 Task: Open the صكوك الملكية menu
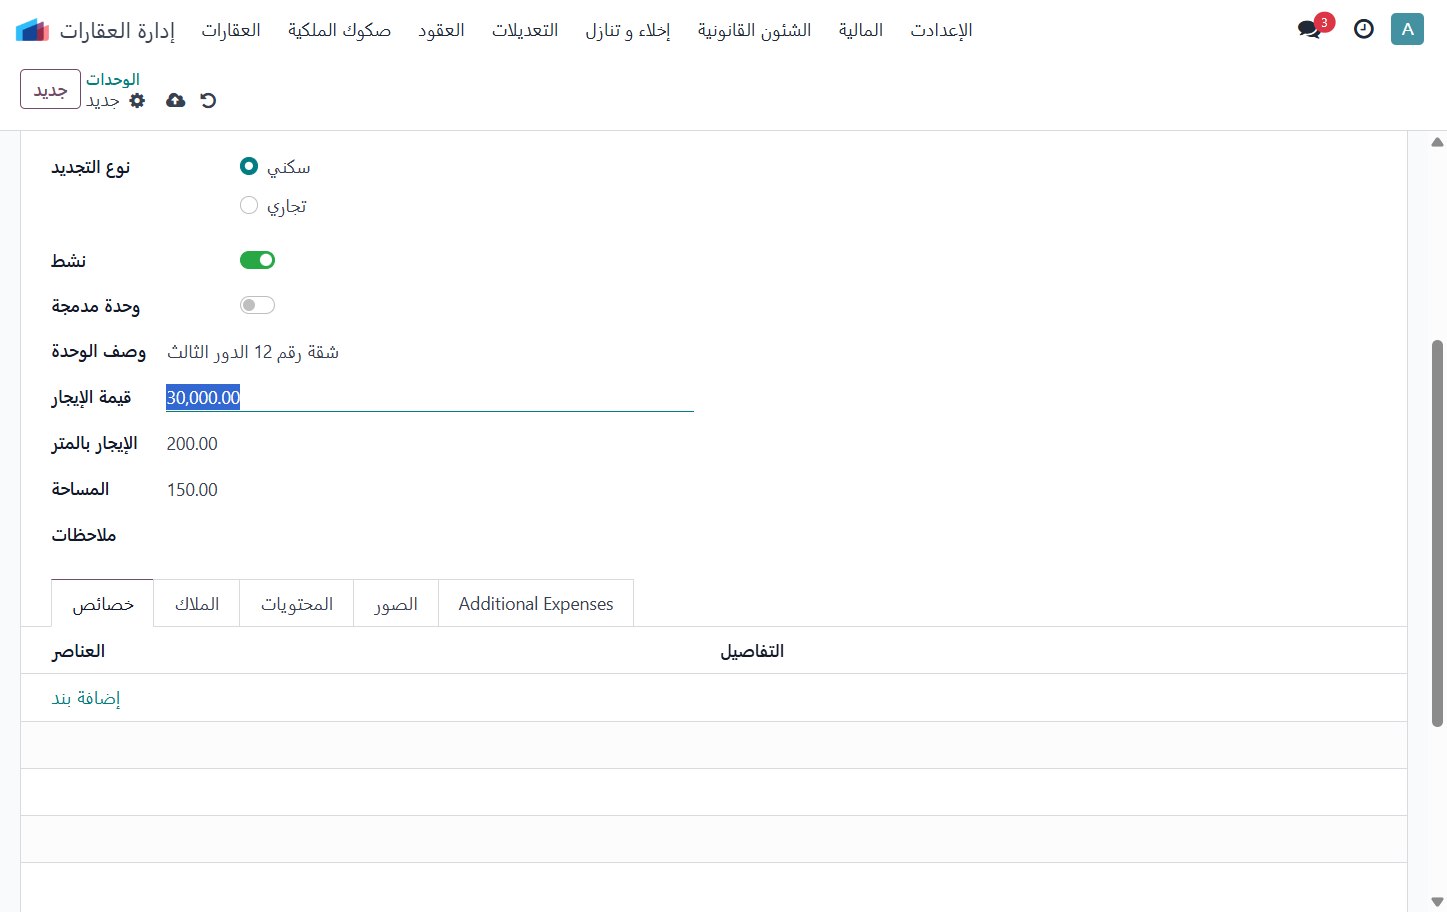pos(339,30)
